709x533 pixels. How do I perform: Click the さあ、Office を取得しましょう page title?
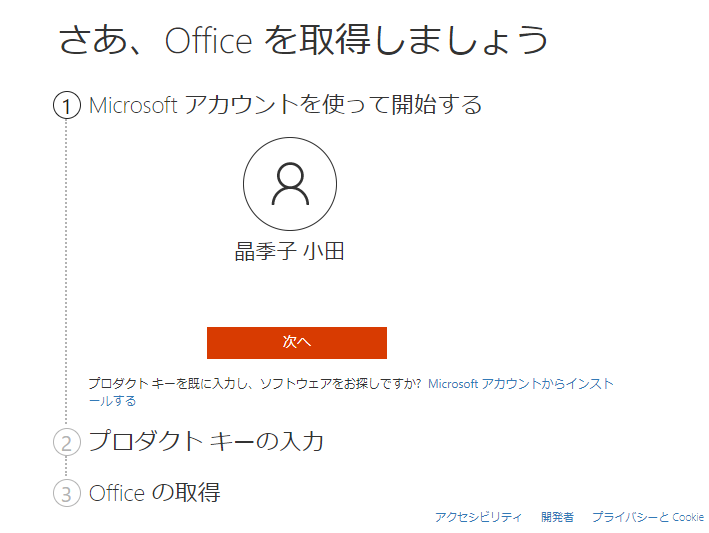[x=303, y=40]
